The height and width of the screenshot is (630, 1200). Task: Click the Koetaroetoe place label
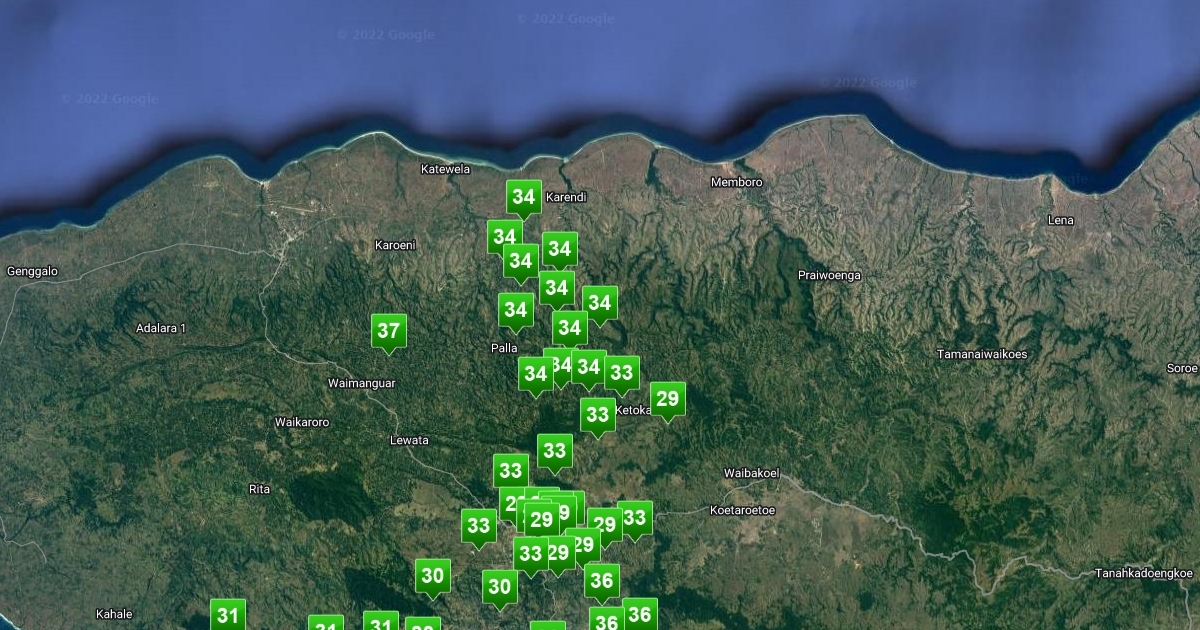pos(742,510)
